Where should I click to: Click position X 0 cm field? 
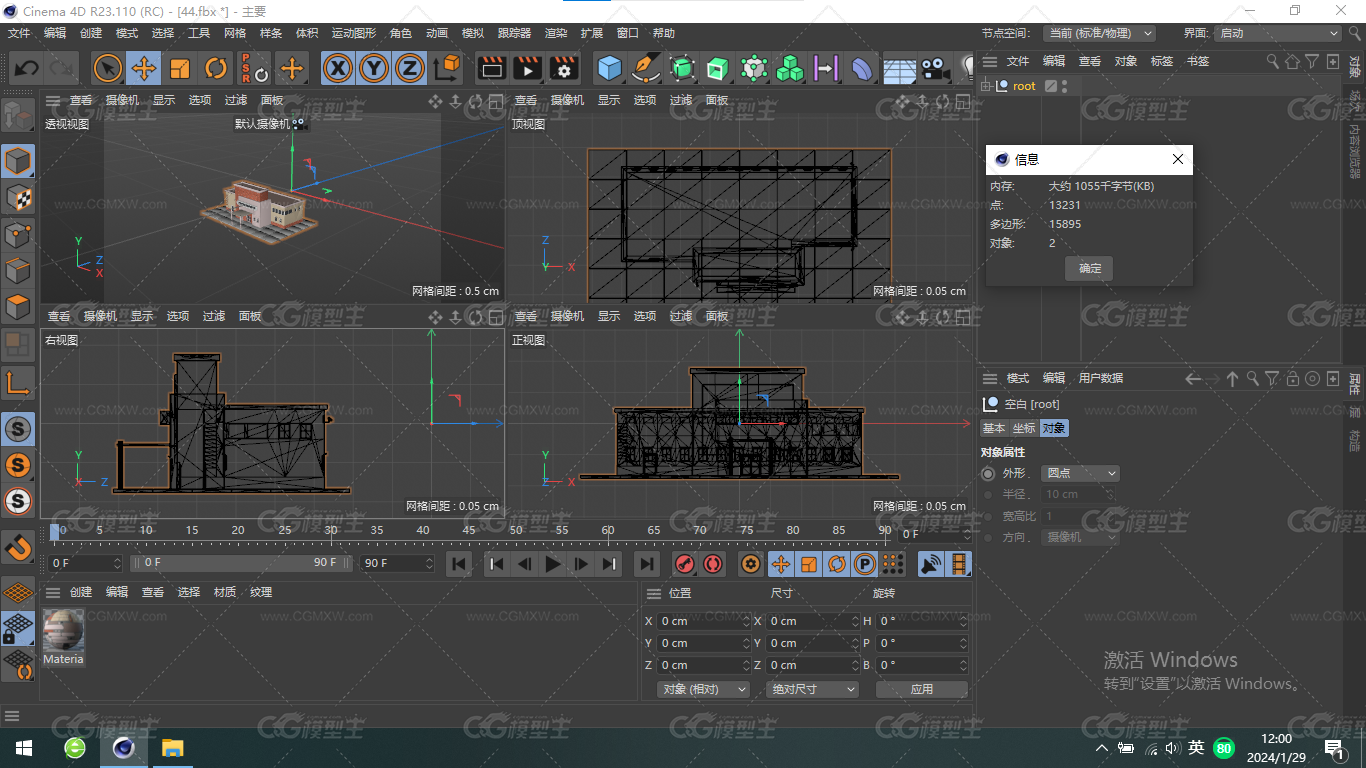[x=704, y=621]
